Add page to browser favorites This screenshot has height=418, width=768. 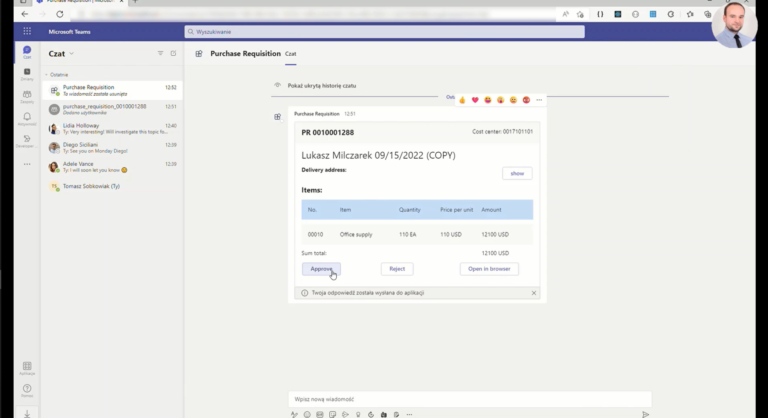pyautogui.click(x=580, y=14)
